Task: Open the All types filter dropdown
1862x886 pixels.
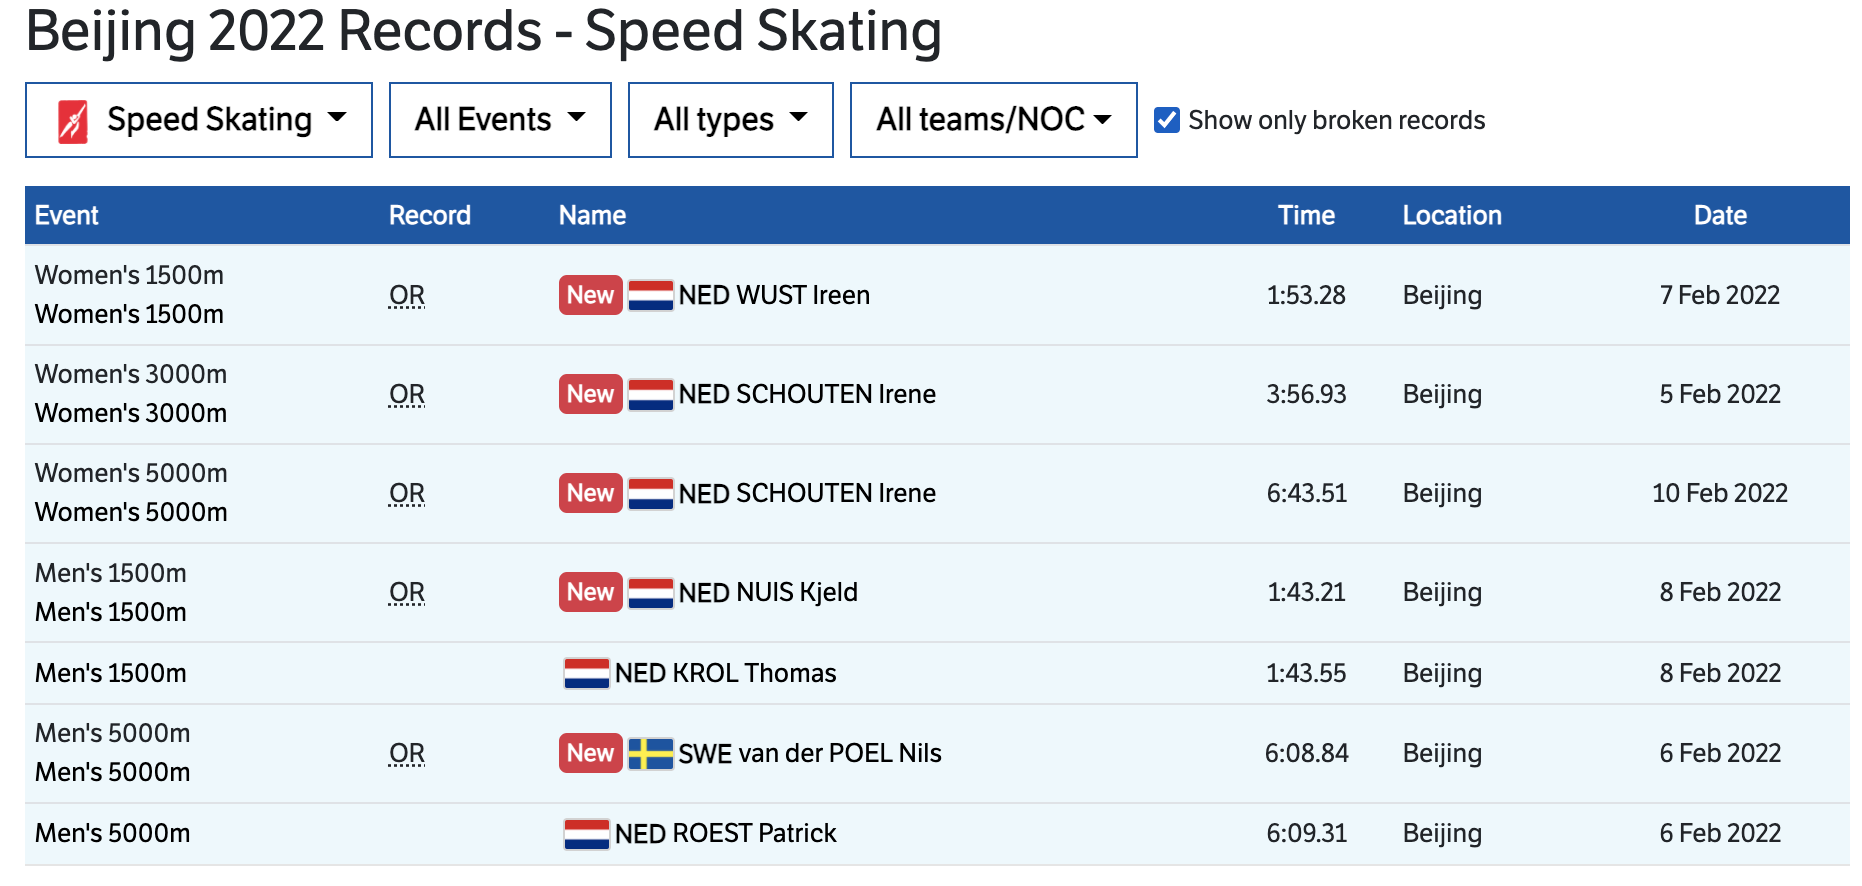Action: tap(730, 121)
